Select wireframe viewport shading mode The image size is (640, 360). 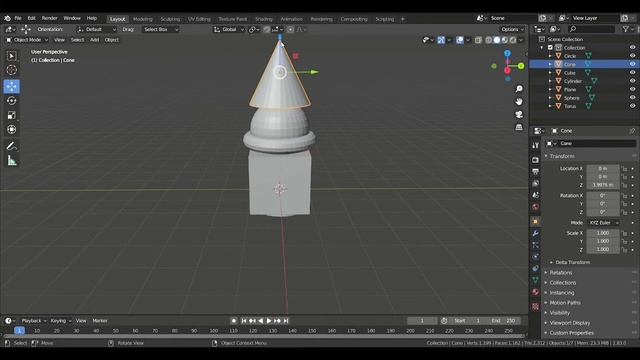click(489, 40)
